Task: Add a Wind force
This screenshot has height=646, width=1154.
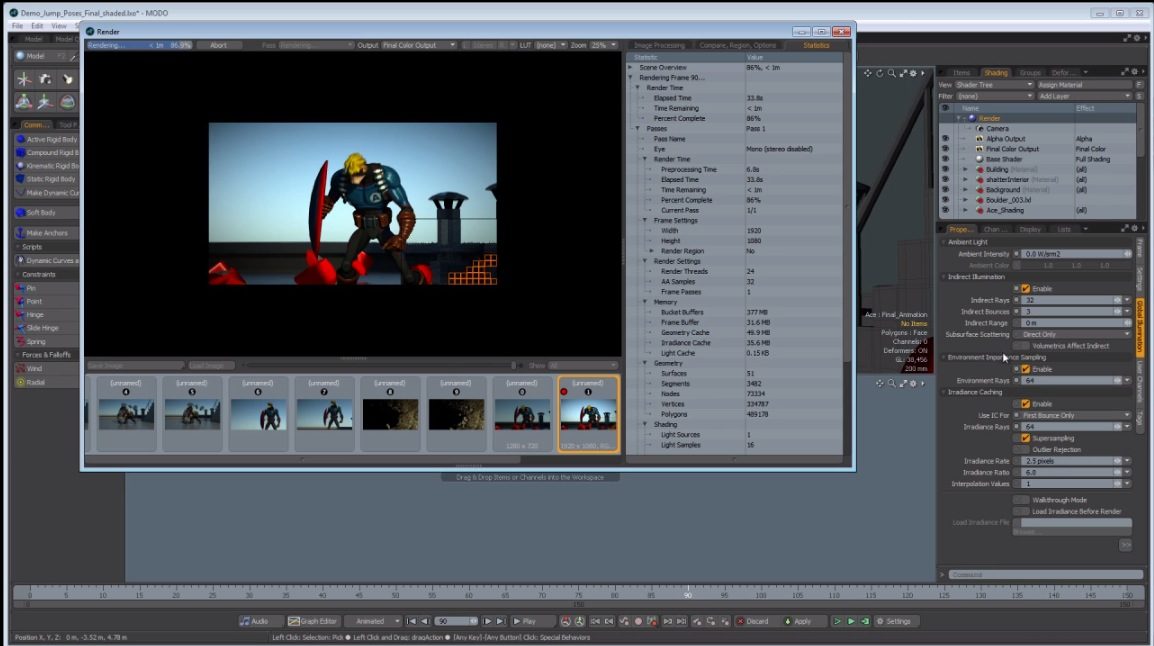Action: (x=46, y=369)
